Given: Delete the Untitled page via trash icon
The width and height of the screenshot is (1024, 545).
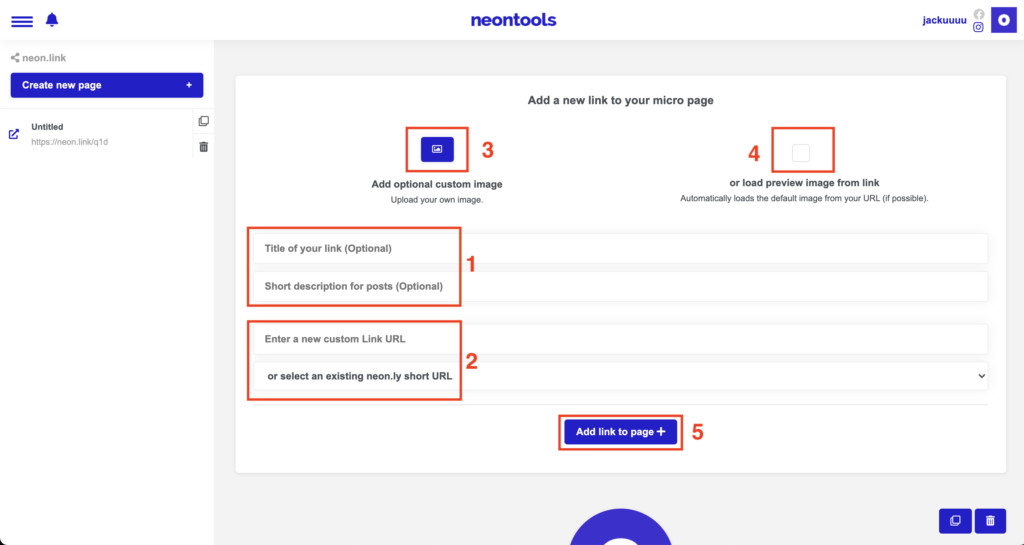Looking at the screenshot, I should [x=204, y=147].
